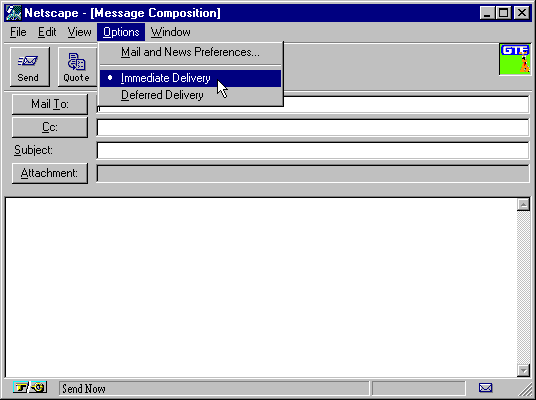The height and width of the screenshot is (400, 536).
Task: Click the Send envelope toolbar button
Action: click(x=30, y=67)
